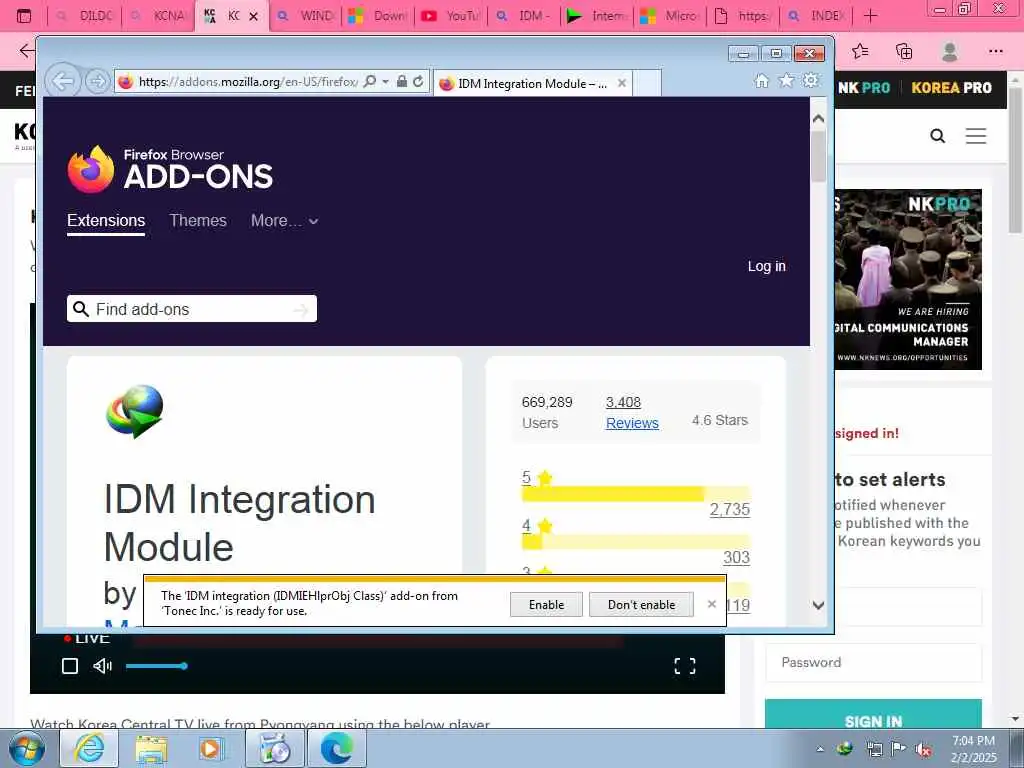Switch to the WIND Edge tab
This screenshot has width=1024, height=768.
[305, 16]
